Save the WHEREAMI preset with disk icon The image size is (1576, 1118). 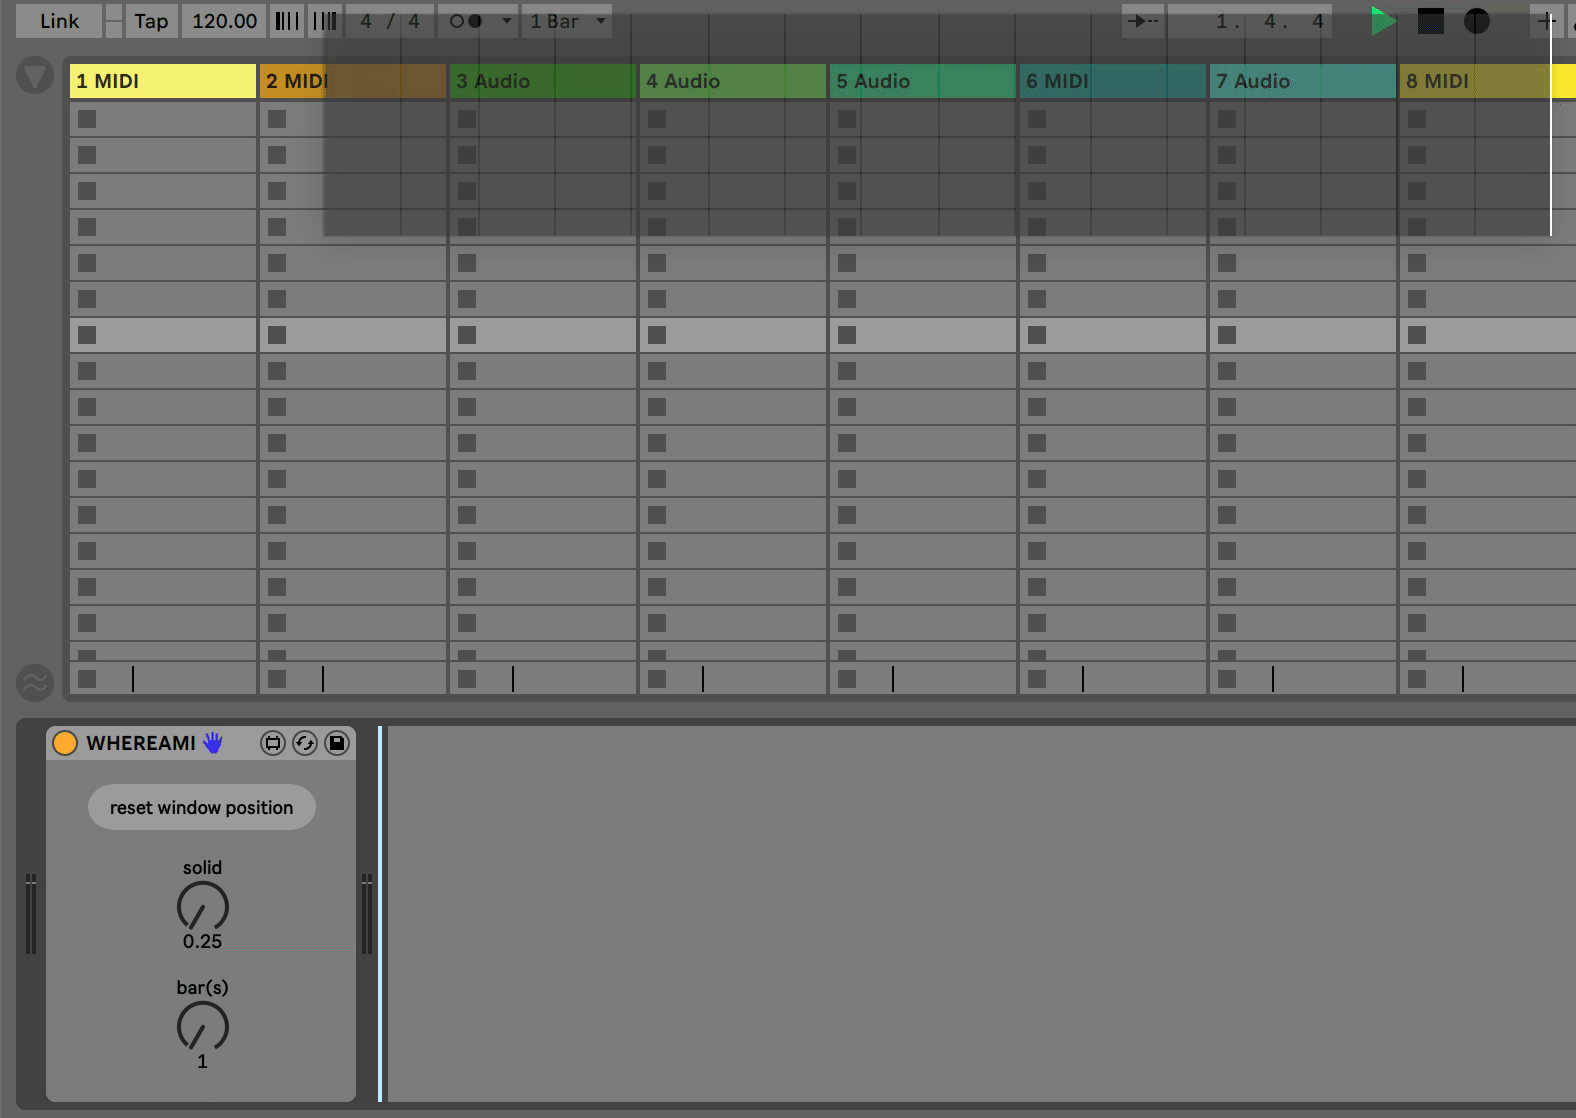point(337,743)
